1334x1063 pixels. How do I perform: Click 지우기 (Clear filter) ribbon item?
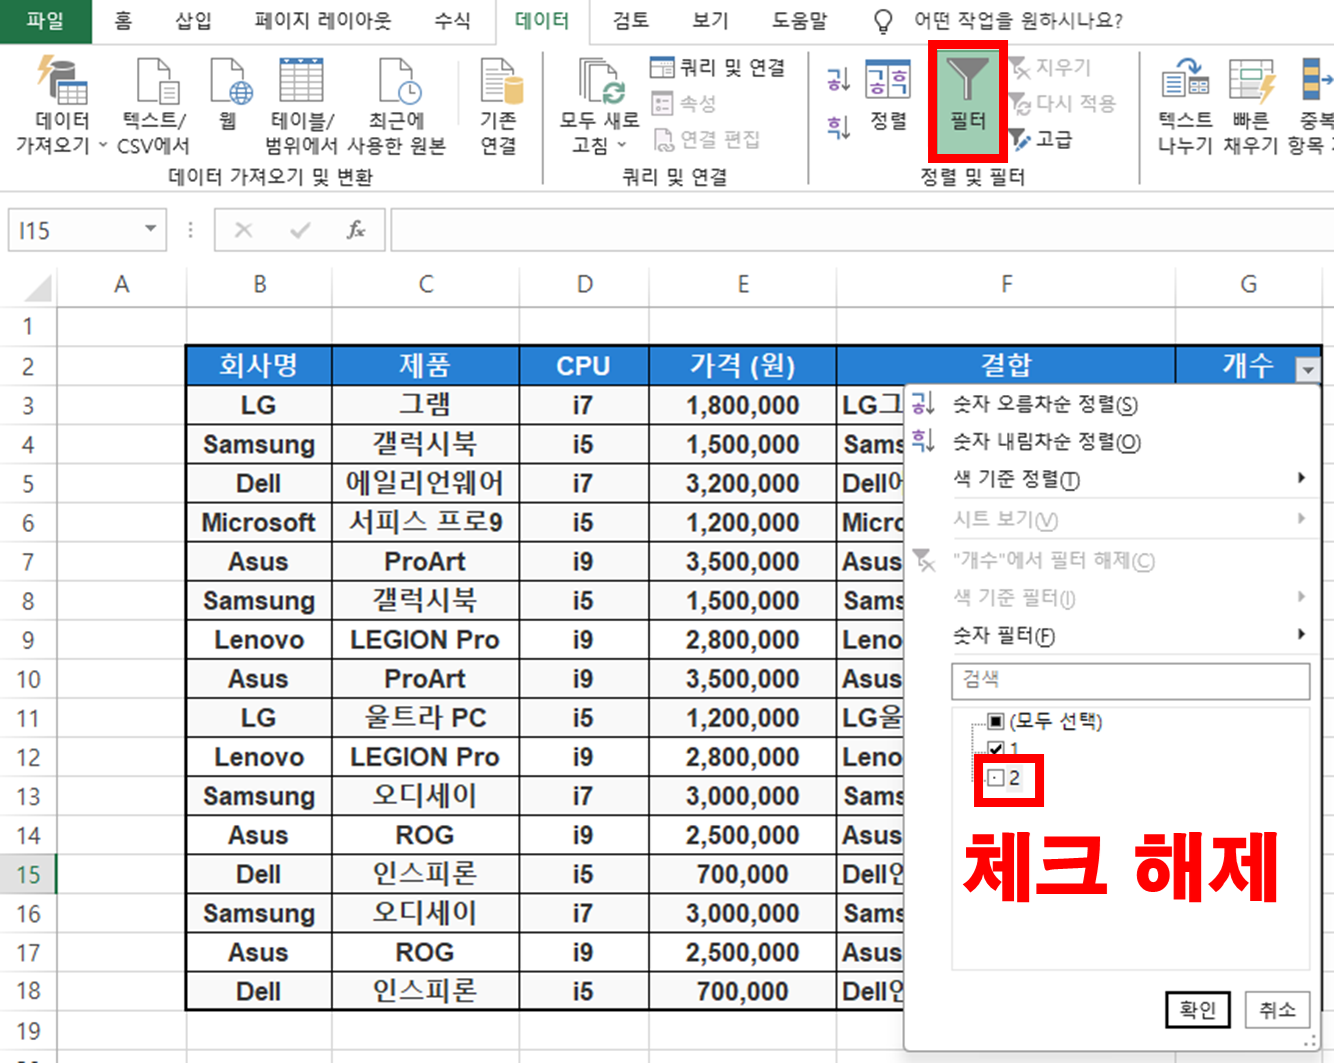1050,67
